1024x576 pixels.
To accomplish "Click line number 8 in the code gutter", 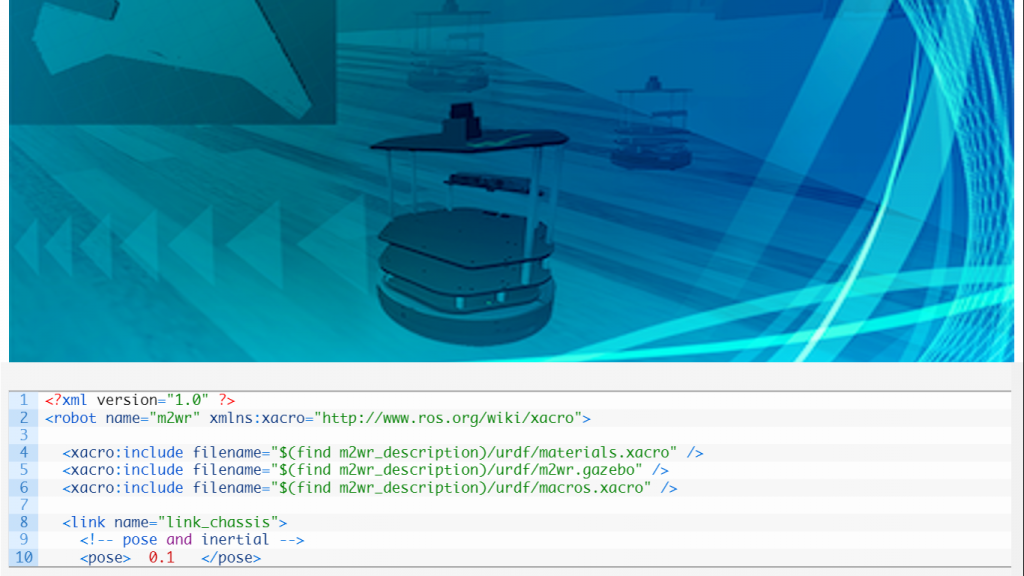I will click(x=24, y=522).
